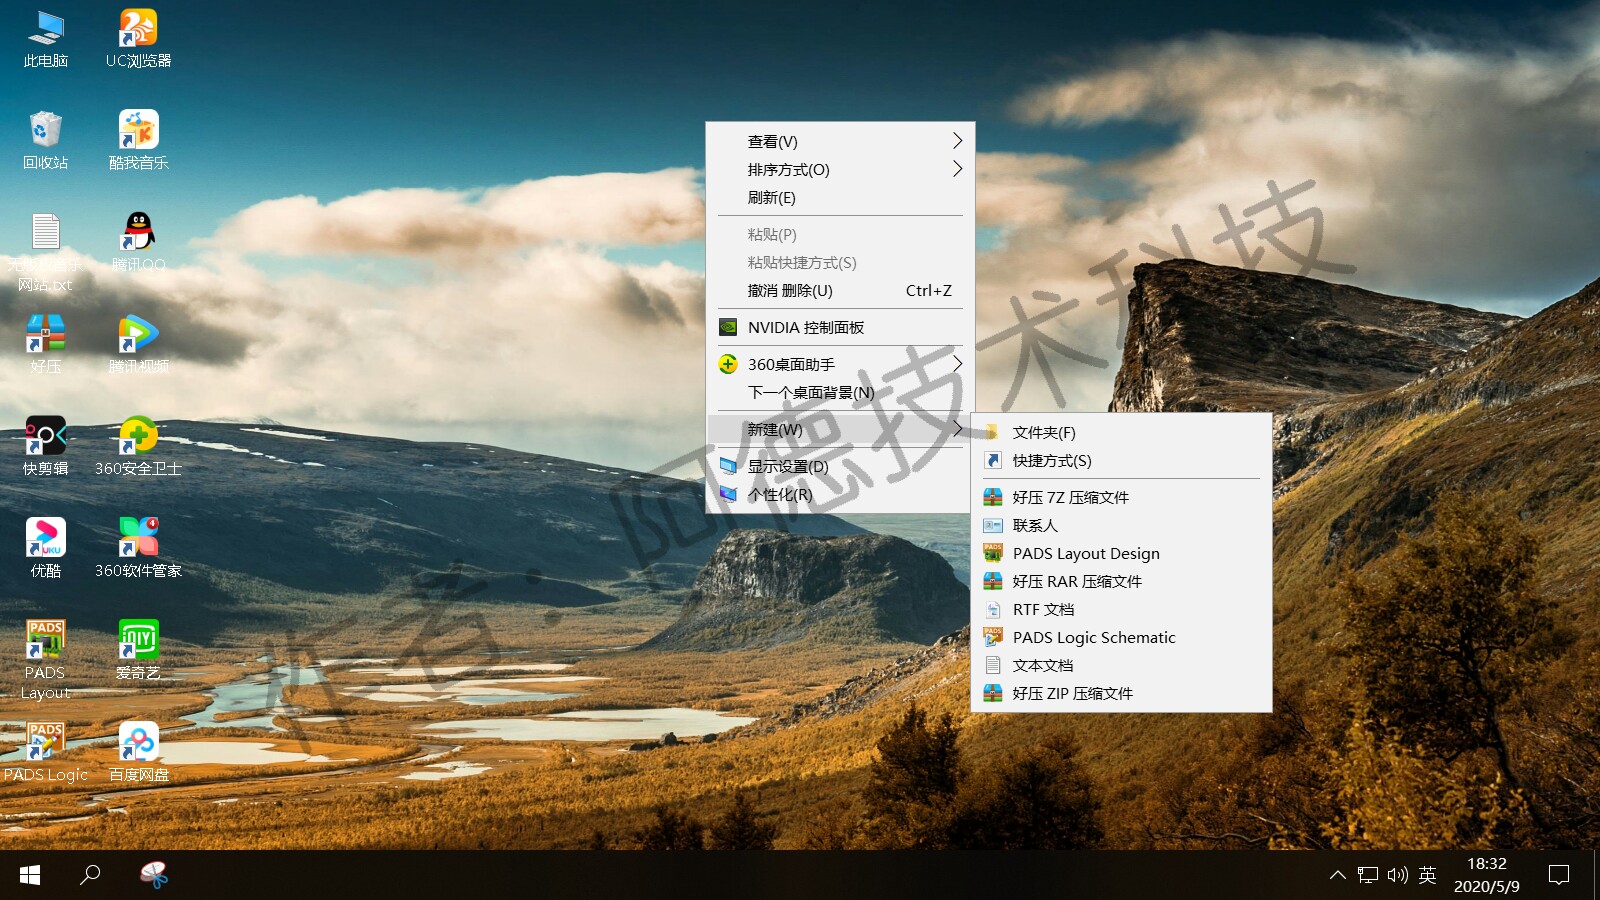
Task: Create a new PADS Layout Design file
Action: pos(1121,553)
